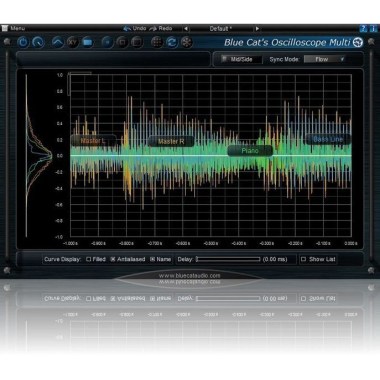
Task: Enable the Filled curve display checkbox
Action: (x=89, y=259)
